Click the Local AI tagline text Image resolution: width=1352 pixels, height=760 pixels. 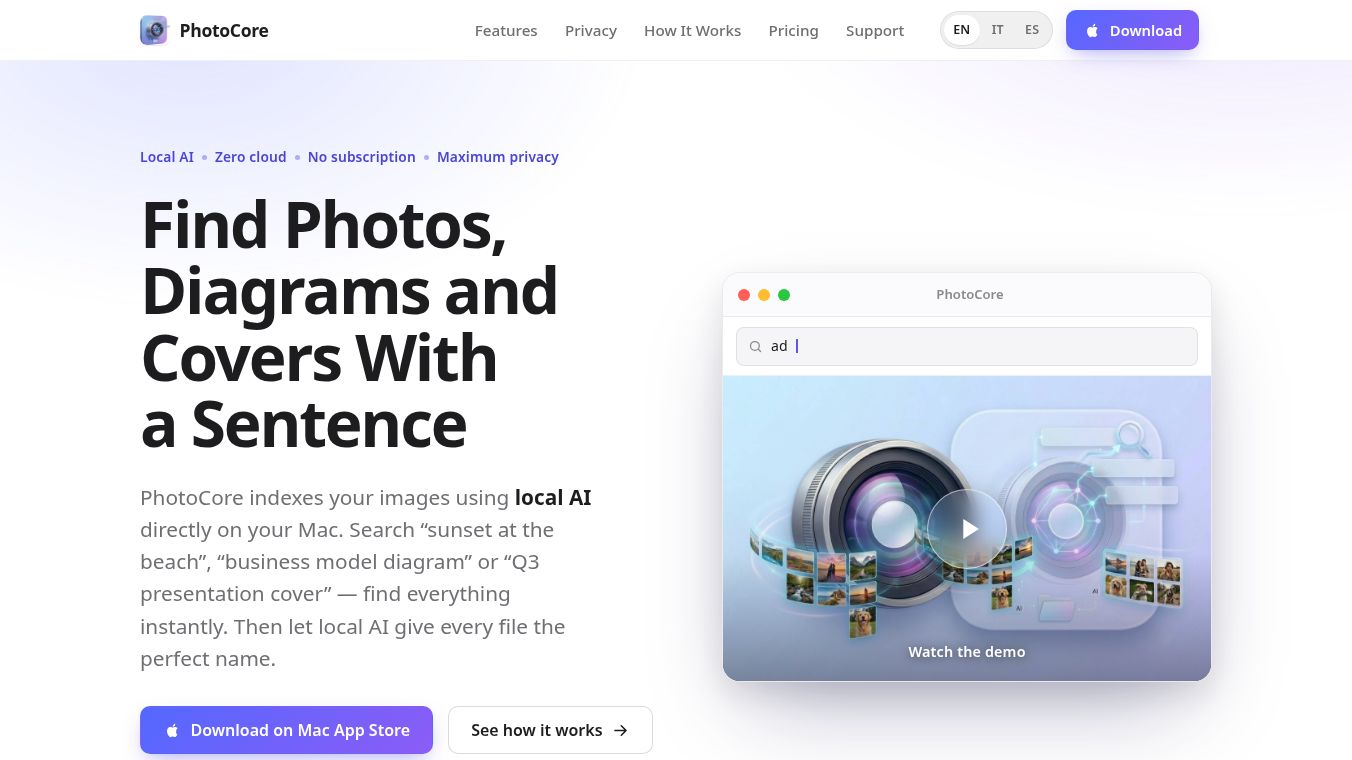[x=167, y=157]
